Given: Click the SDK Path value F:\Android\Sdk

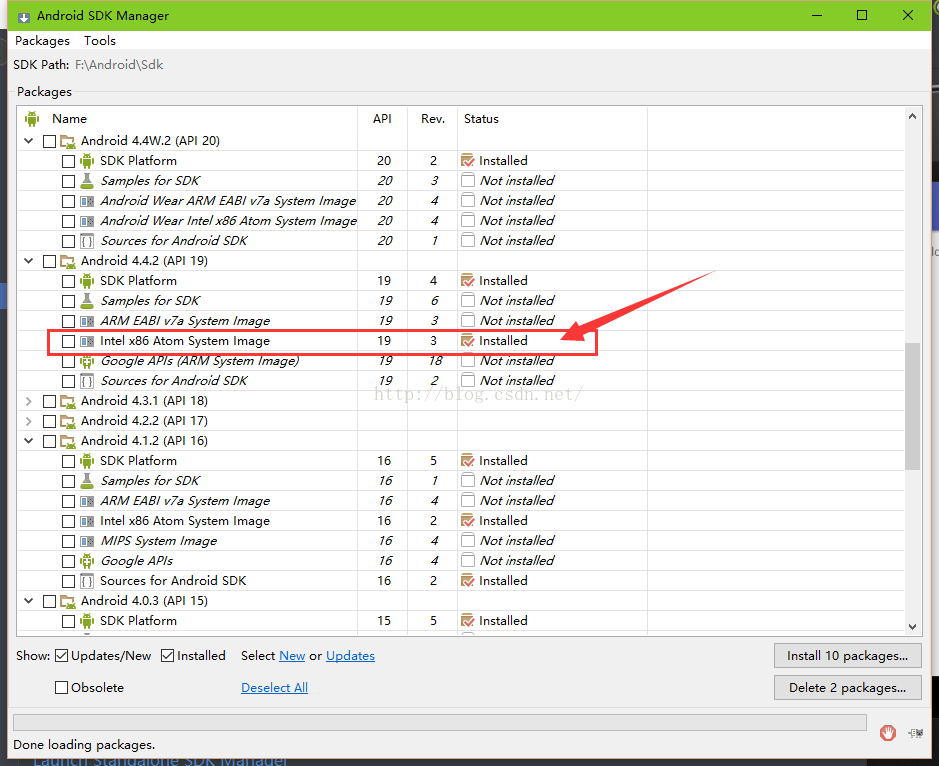Looking at the screenshot, I should [119, 65].
